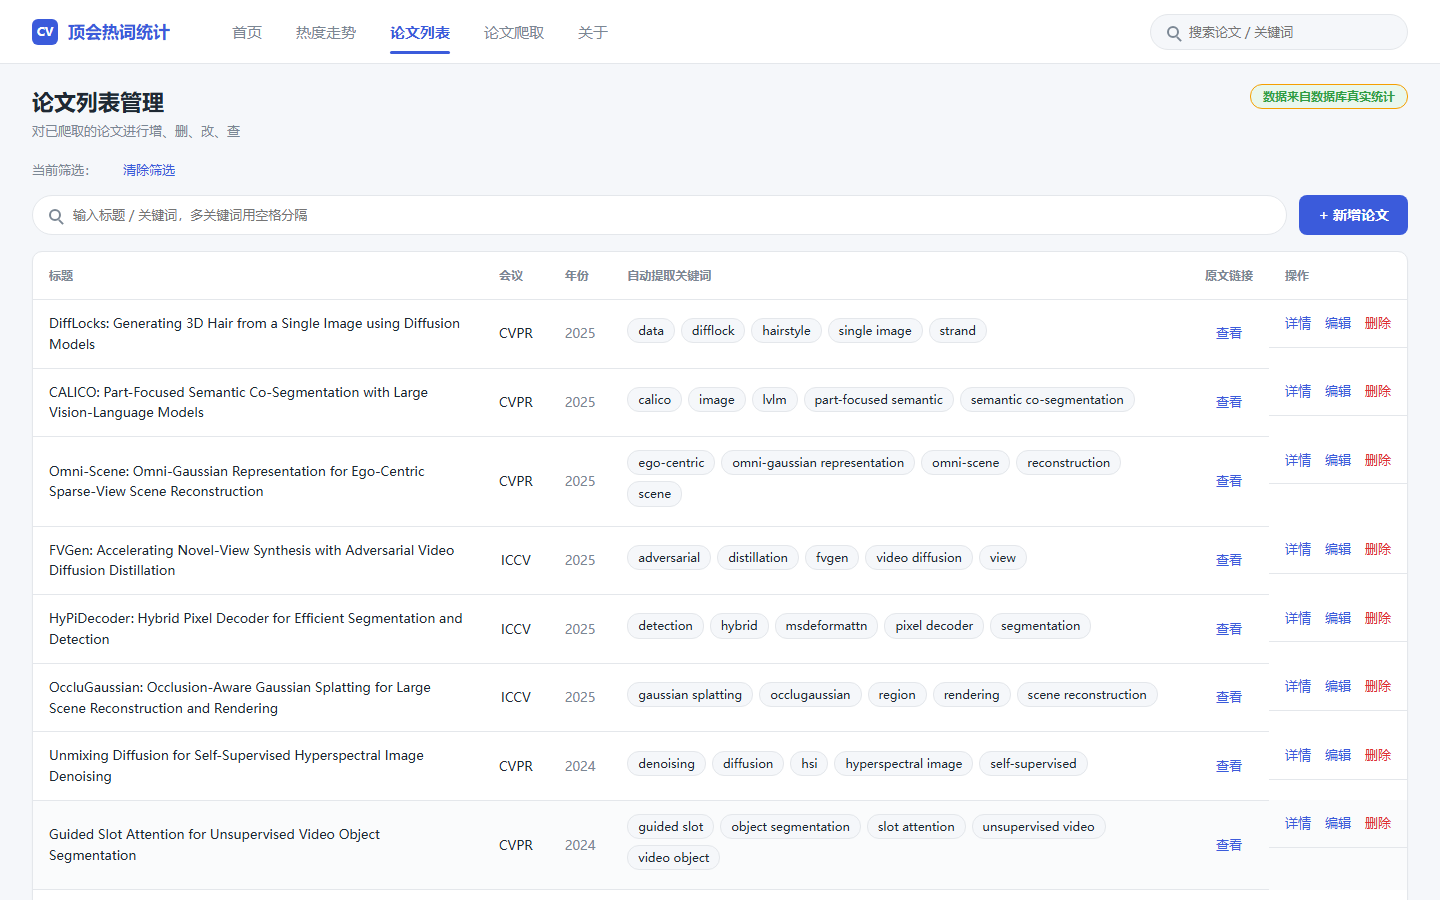Click the 会议 column header
Viewport: 1440px width, 900px height.
511,276
